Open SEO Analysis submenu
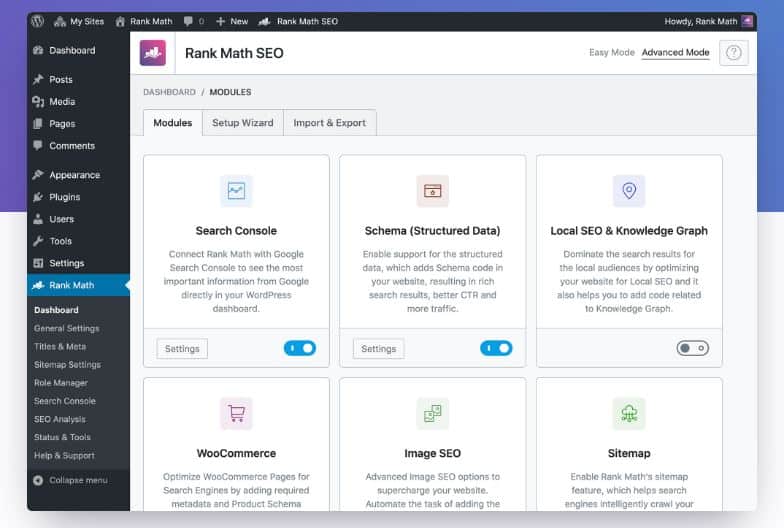This screenshot has height=528, width=784. 60,419
